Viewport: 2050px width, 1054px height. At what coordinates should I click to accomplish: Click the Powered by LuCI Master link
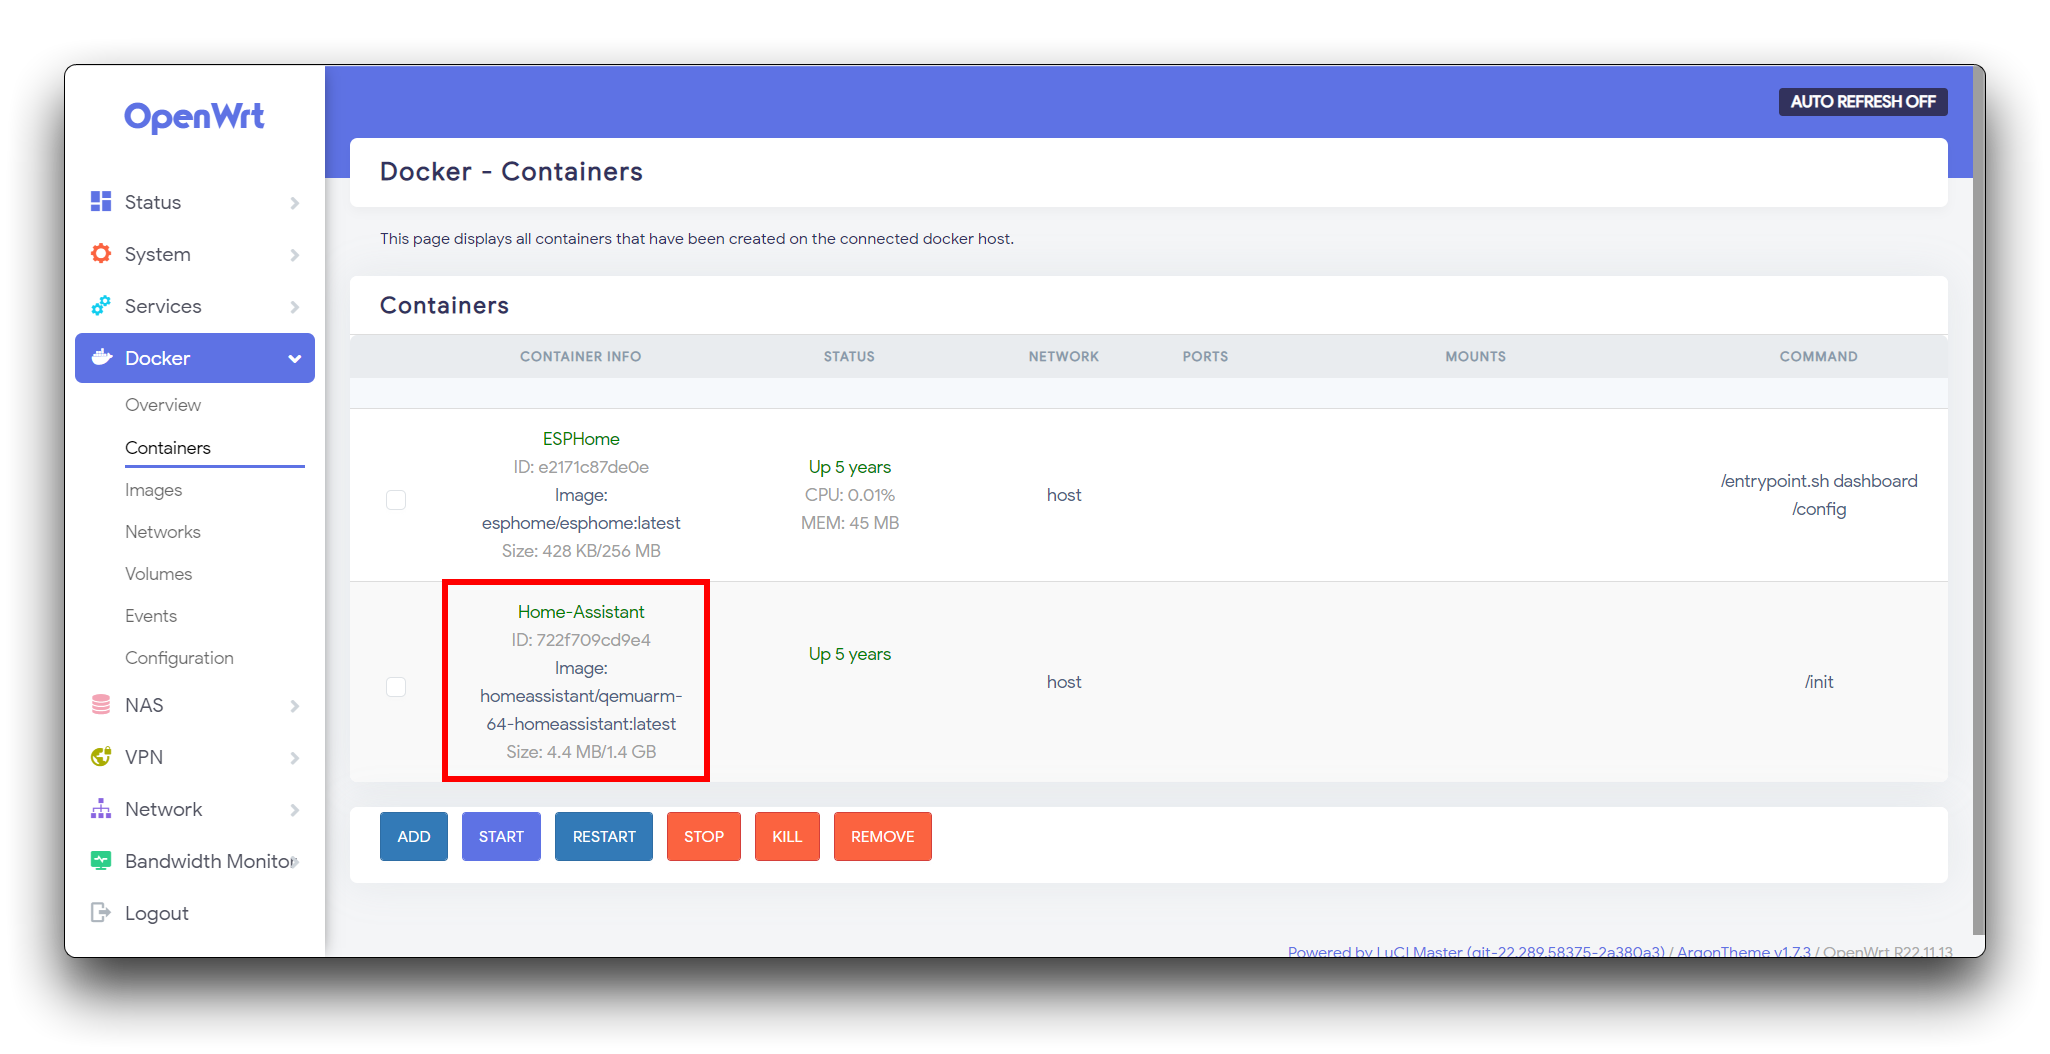(x=1476, y=951)
